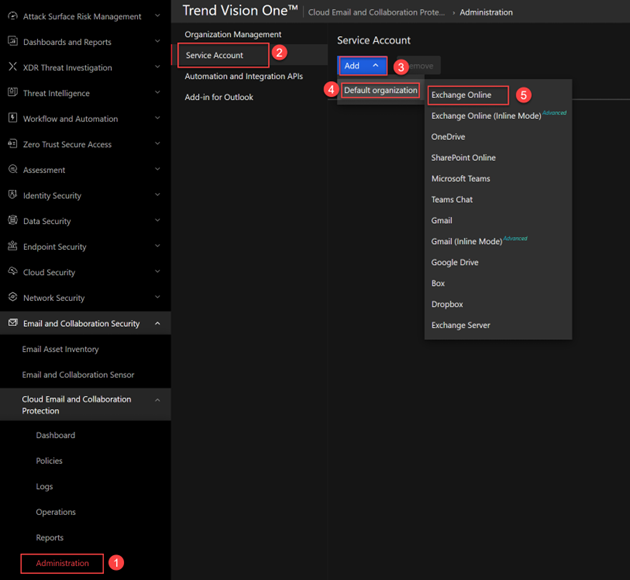Open the Administration submenu item
The image size is (630, 580).
click(62, 563)
